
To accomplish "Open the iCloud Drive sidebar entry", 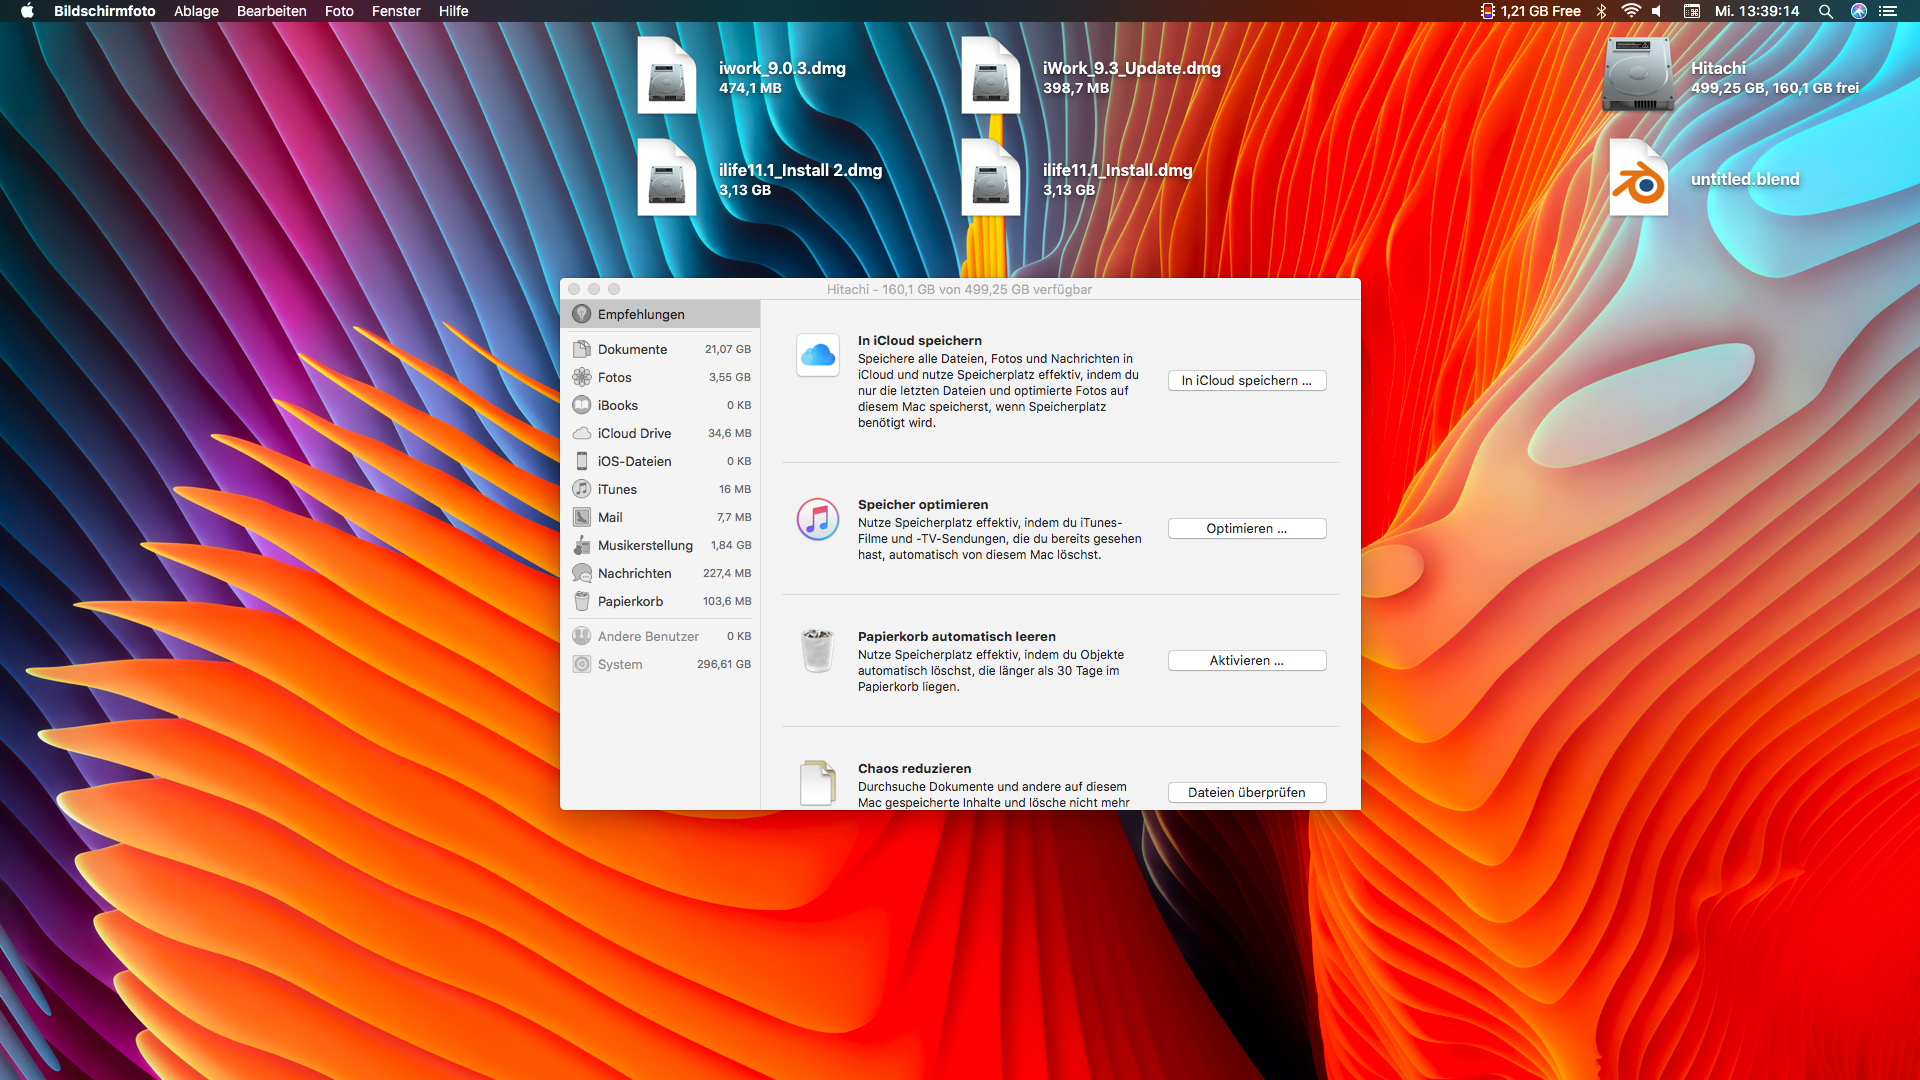I will (634, 433).
